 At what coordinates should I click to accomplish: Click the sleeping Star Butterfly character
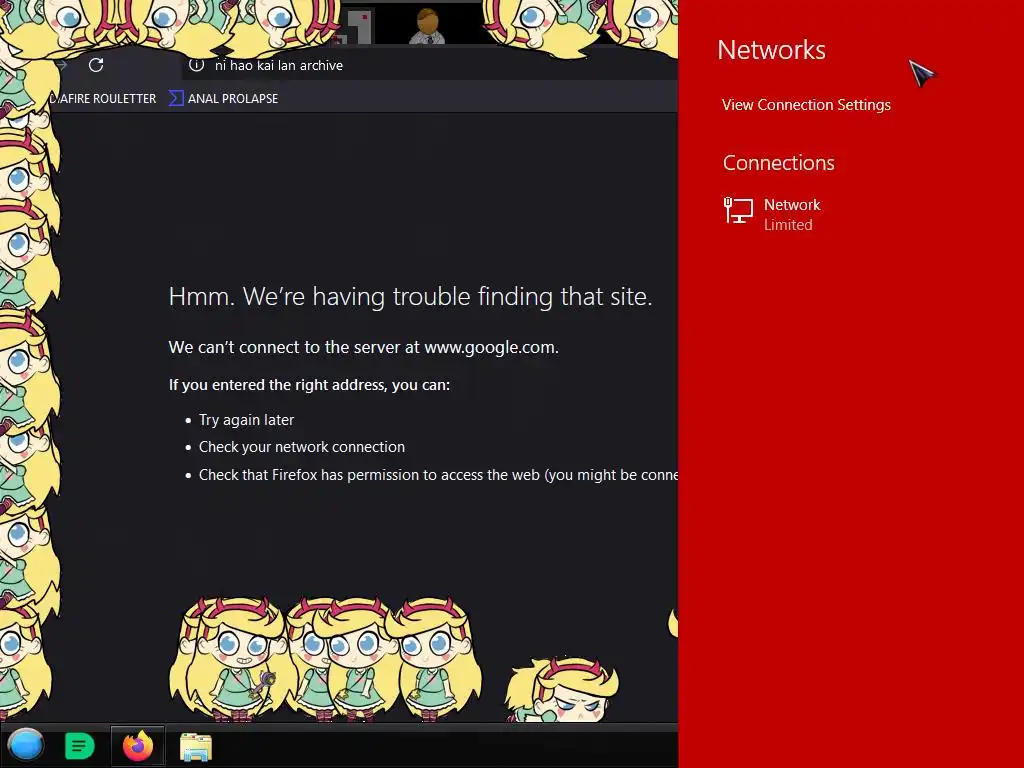(x=563, y=689)
